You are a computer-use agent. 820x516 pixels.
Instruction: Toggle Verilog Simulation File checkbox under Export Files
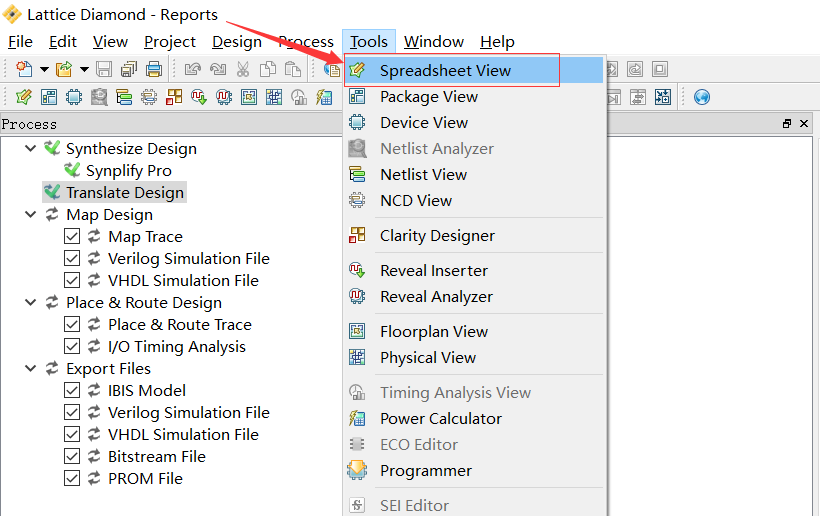tap(72, 412)
